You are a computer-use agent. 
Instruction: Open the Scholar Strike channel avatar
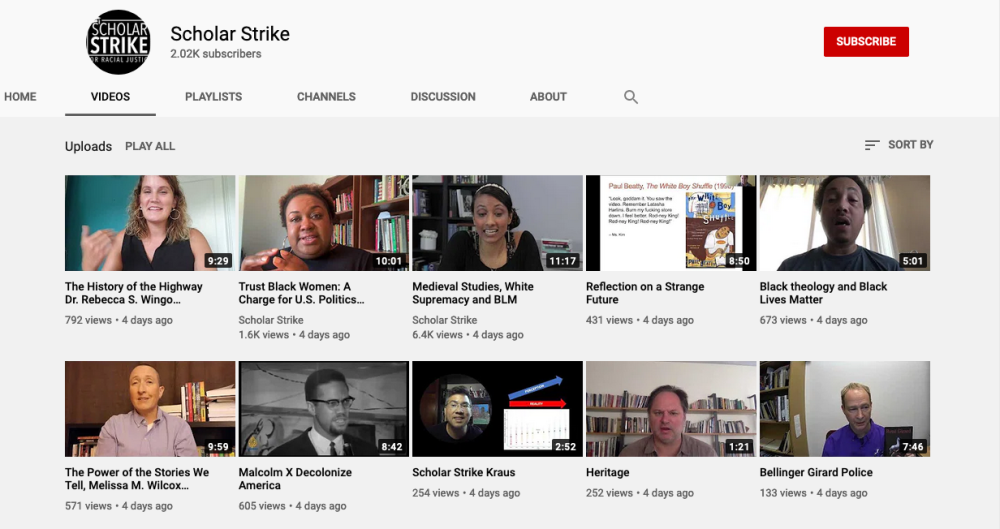coord(118,42)
